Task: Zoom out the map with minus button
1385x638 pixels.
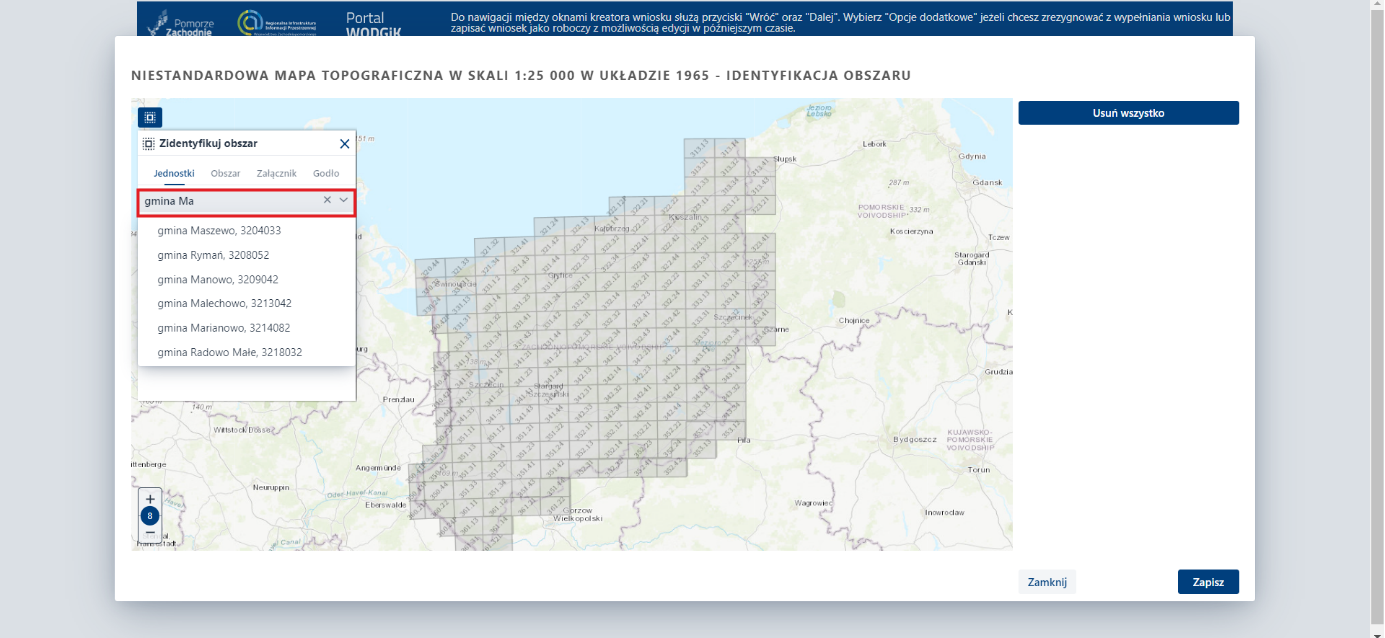Action: (150, 533)
